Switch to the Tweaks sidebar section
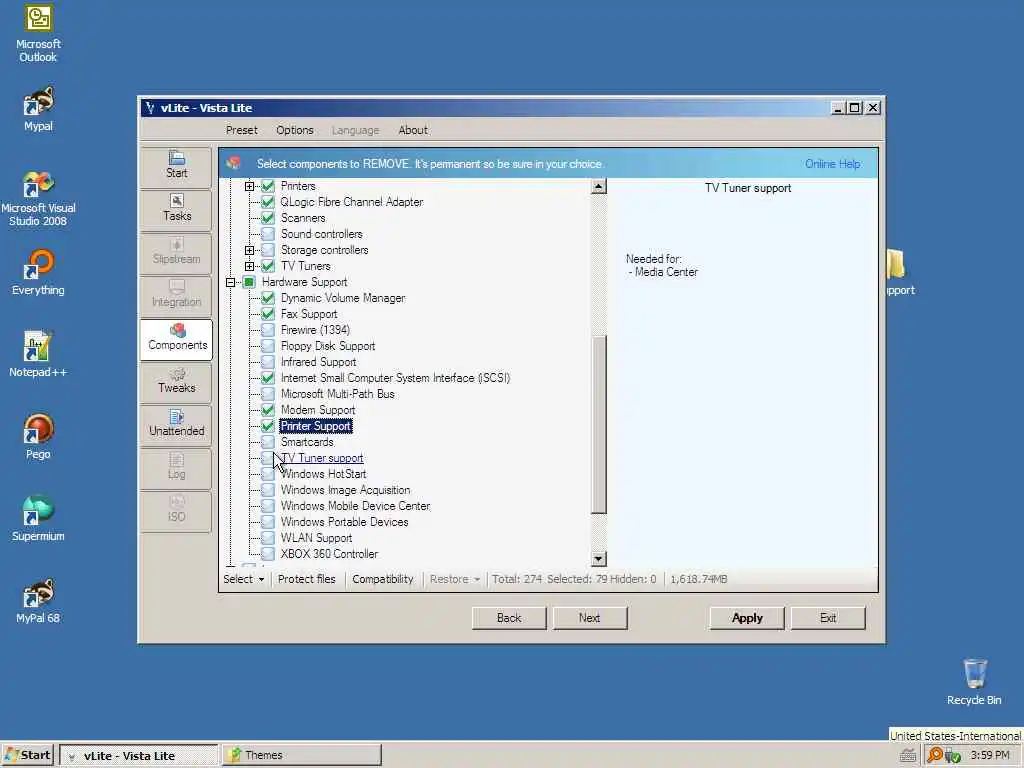 [x=176, y=381]
